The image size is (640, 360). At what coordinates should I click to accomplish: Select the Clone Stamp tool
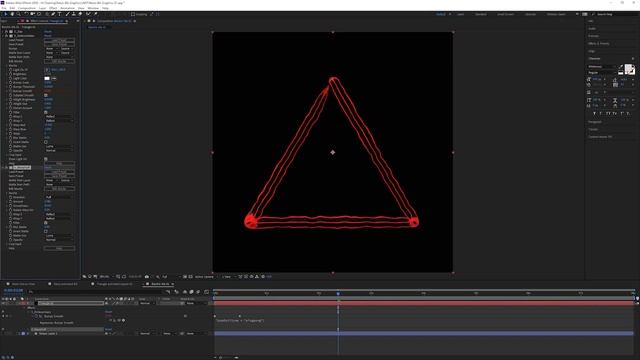[x=74, y=14]
